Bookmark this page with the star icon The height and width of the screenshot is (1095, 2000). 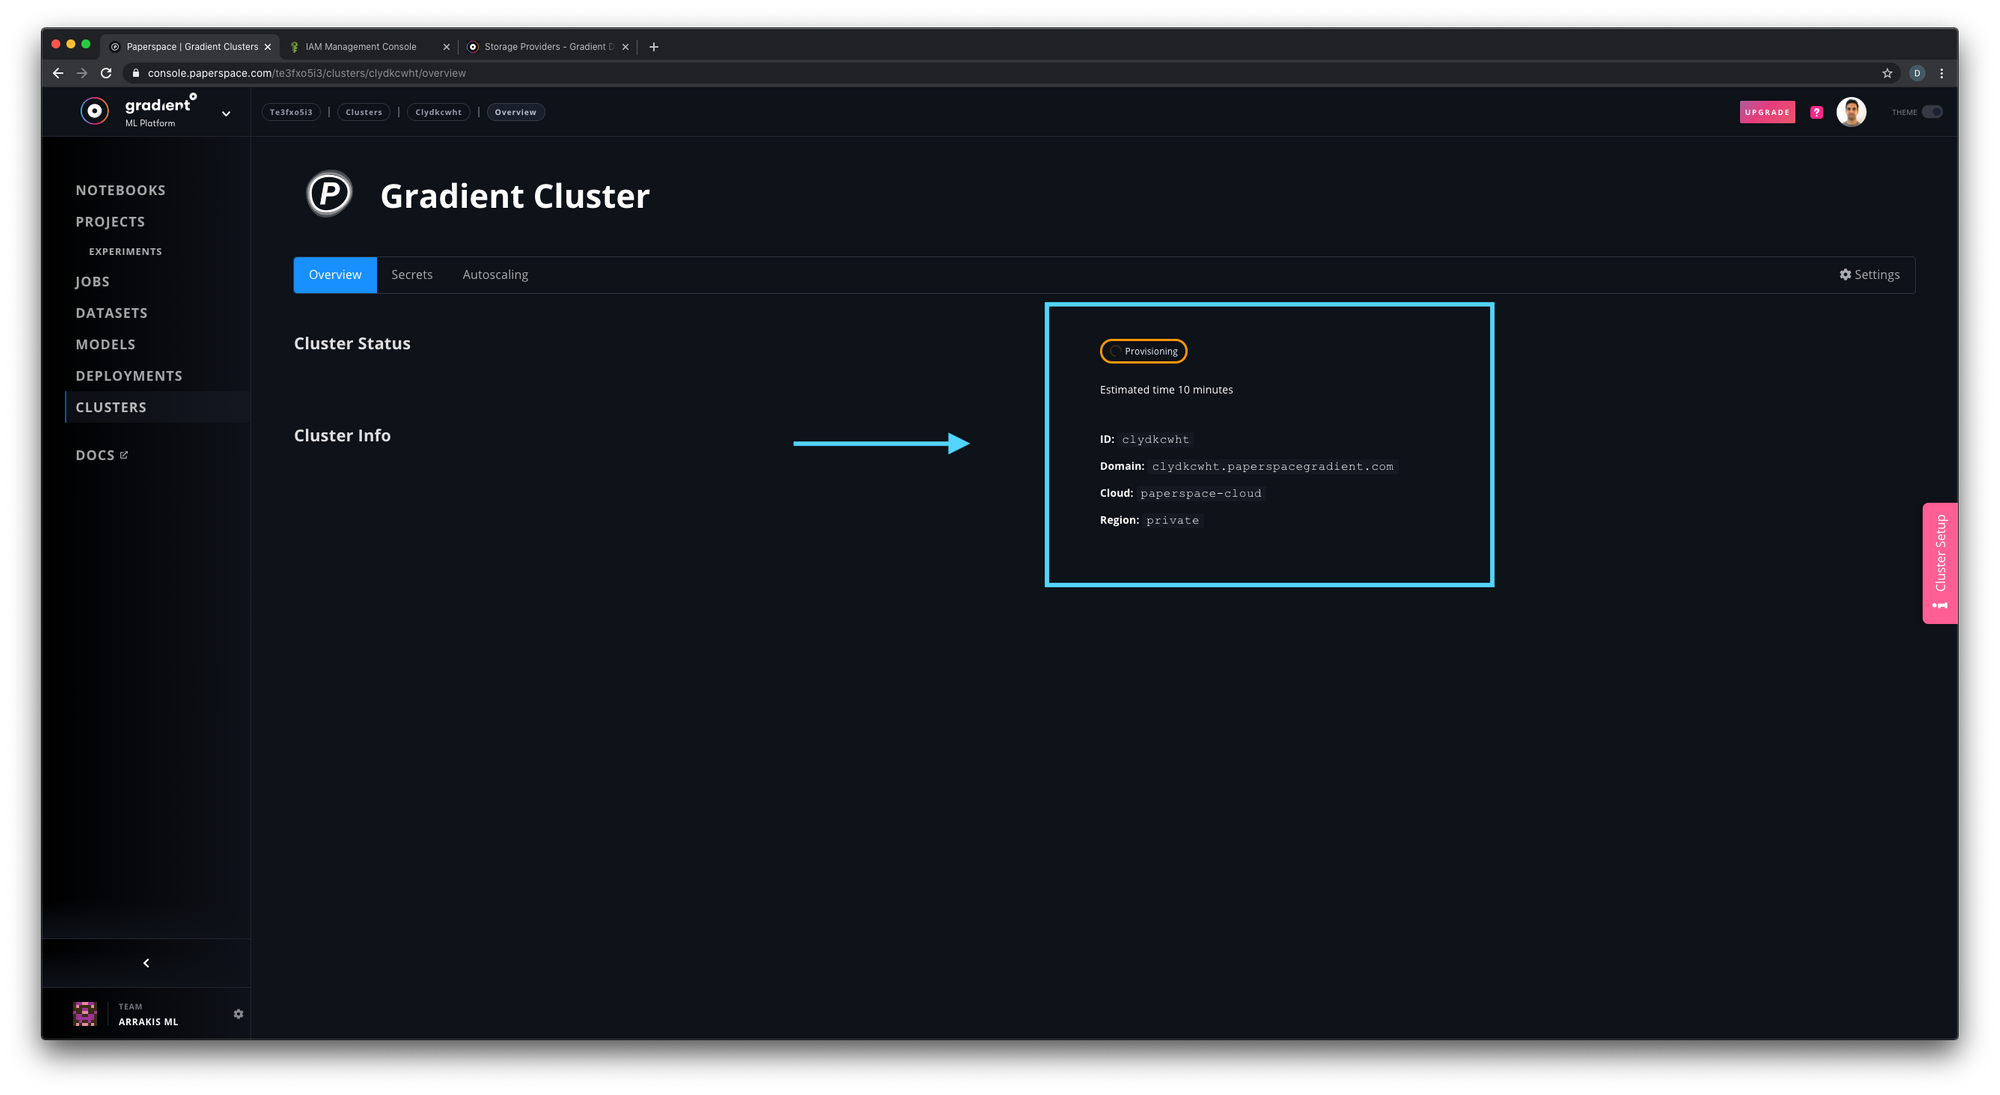[1887, 73]
